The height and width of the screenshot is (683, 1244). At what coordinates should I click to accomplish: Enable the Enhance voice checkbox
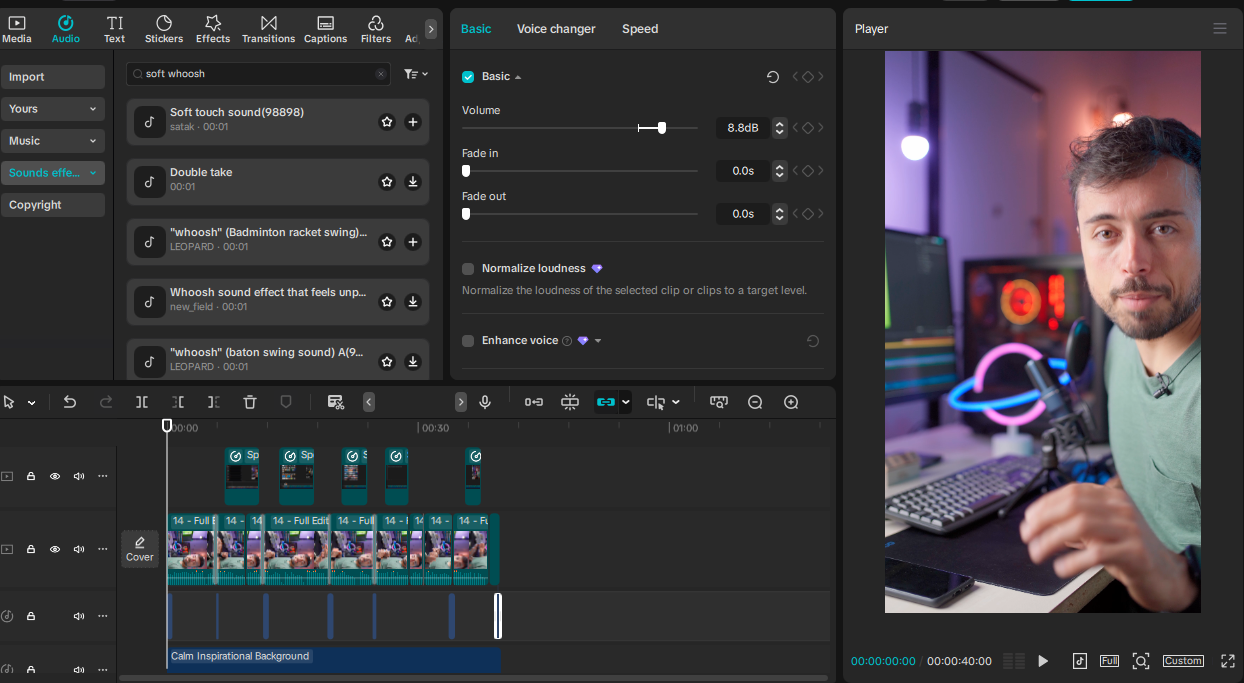coord(468,341)
